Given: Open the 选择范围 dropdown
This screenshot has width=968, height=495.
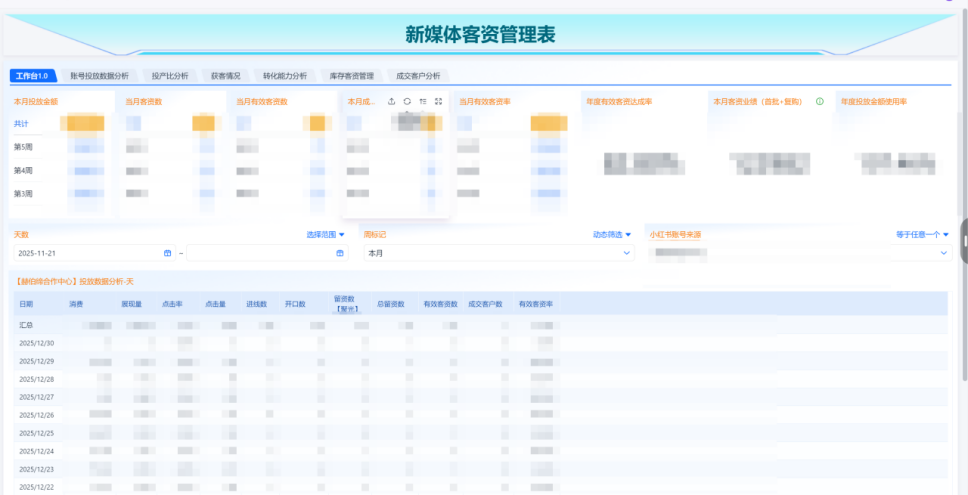Looking at the screenshot, I should tap(325, 235).
